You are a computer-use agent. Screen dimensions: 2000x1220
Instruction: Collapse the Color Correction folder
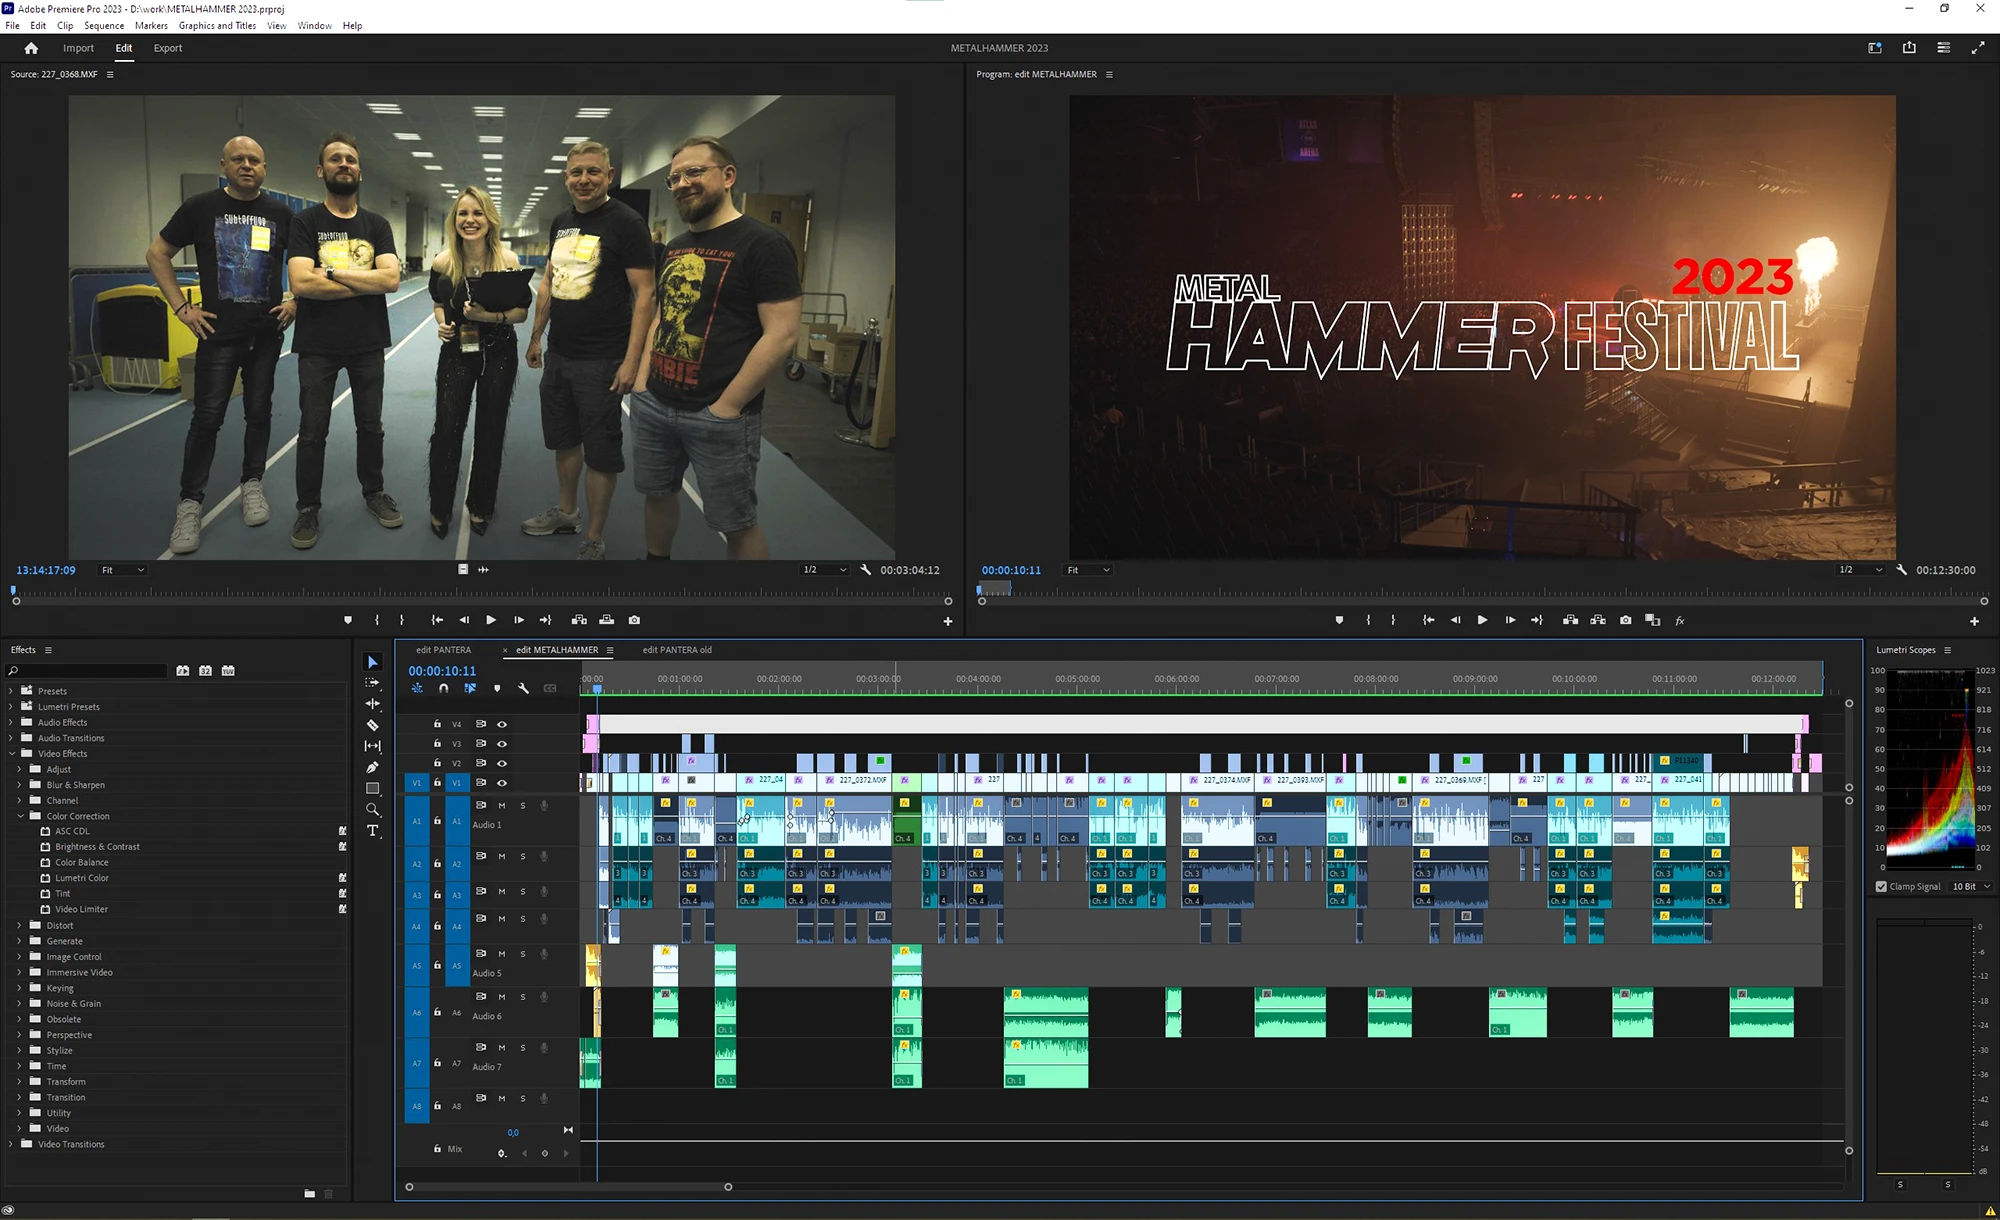[x=19, y=816]
